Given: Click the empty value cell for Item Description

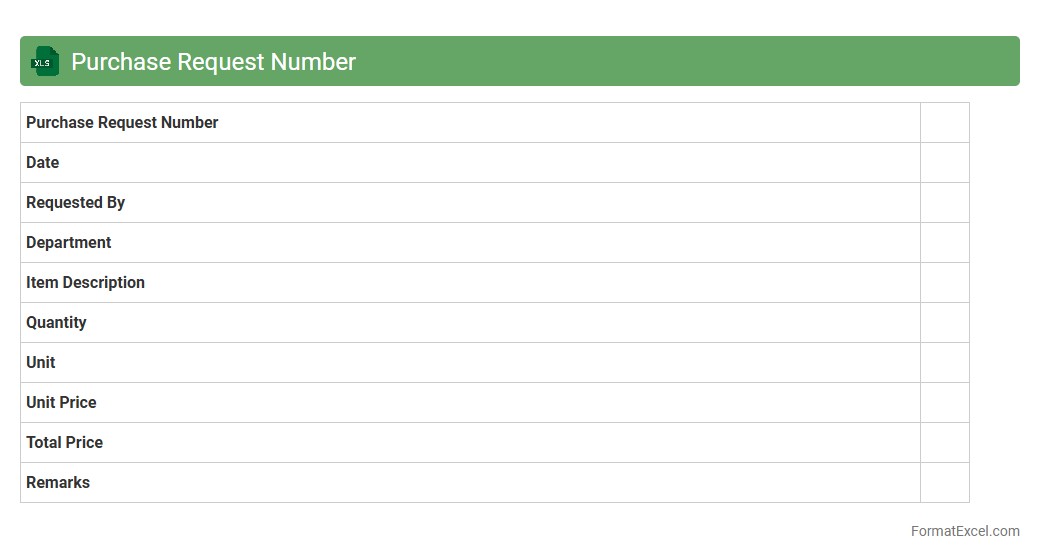Looking at the screenshot, I should click(944, 282).
